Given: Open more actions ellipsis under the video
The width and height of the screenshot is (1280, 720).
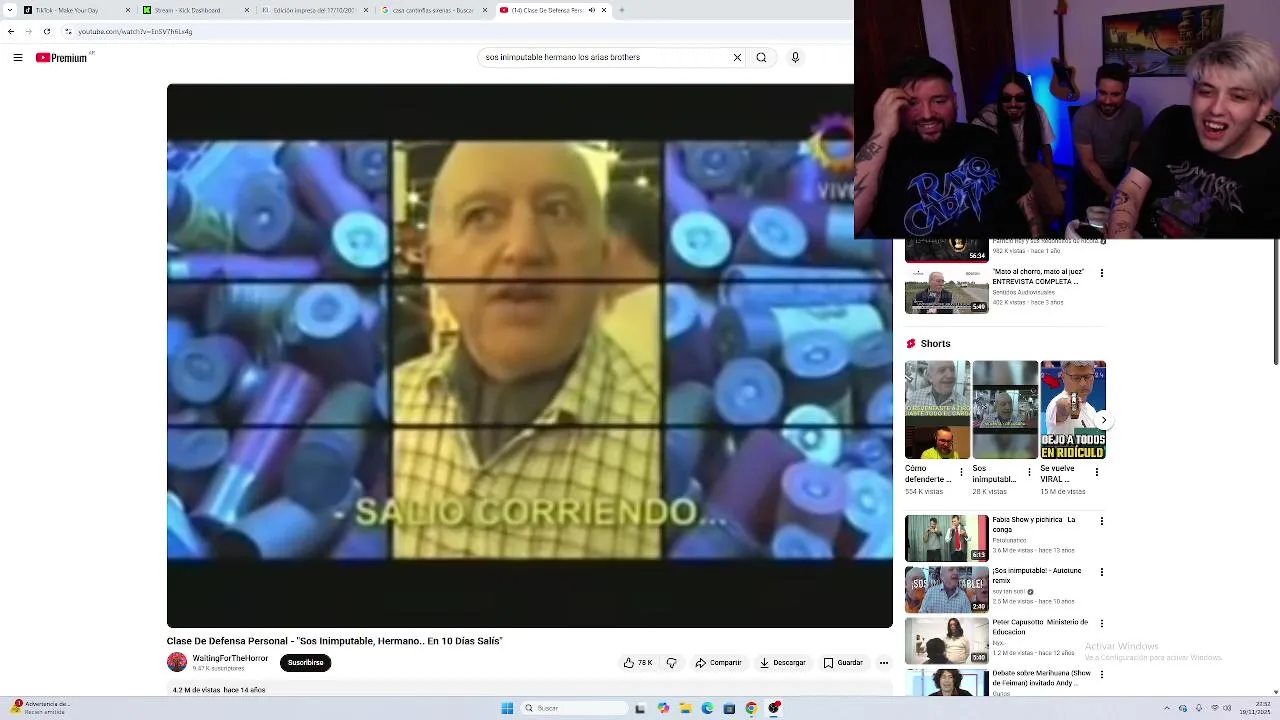Looking at the screenshot, I should (884, 662).
